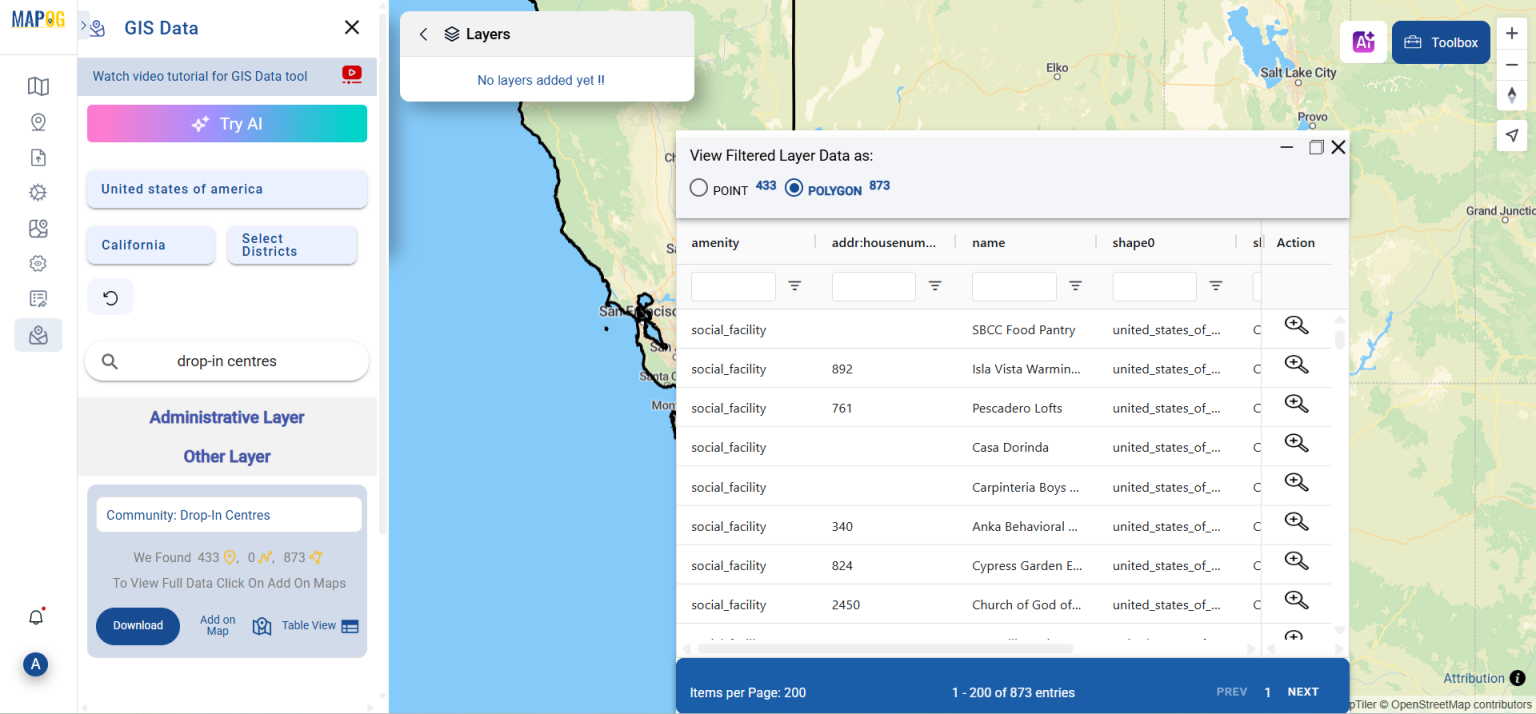Expand the Administrative Layer section
This screenshot has width=1536, height=714.
(226, 417)
